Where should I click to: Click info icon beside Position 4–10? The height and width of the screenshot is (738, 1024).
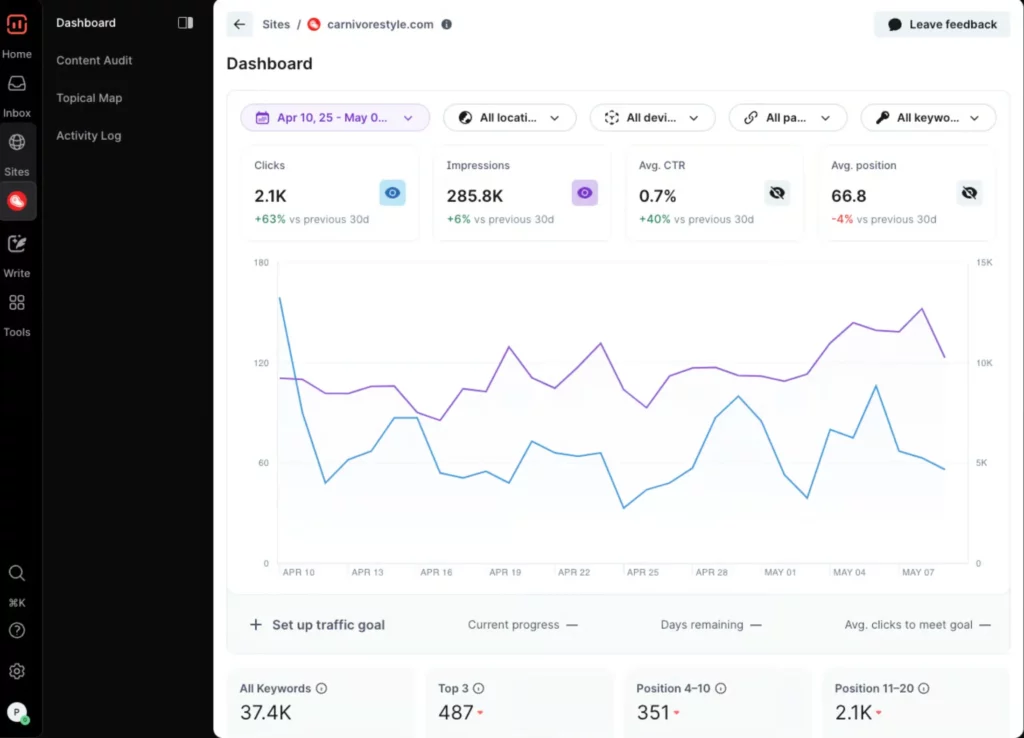pos(720,688)
